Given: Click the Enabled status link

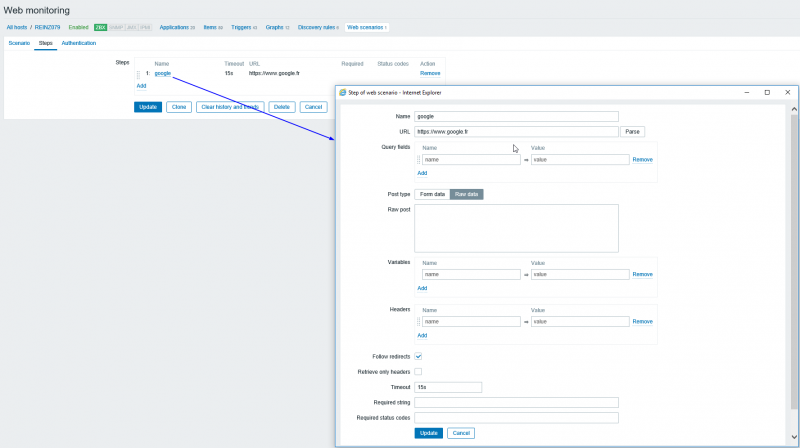Looking at the screenshot, I should (x=78, y=28).
